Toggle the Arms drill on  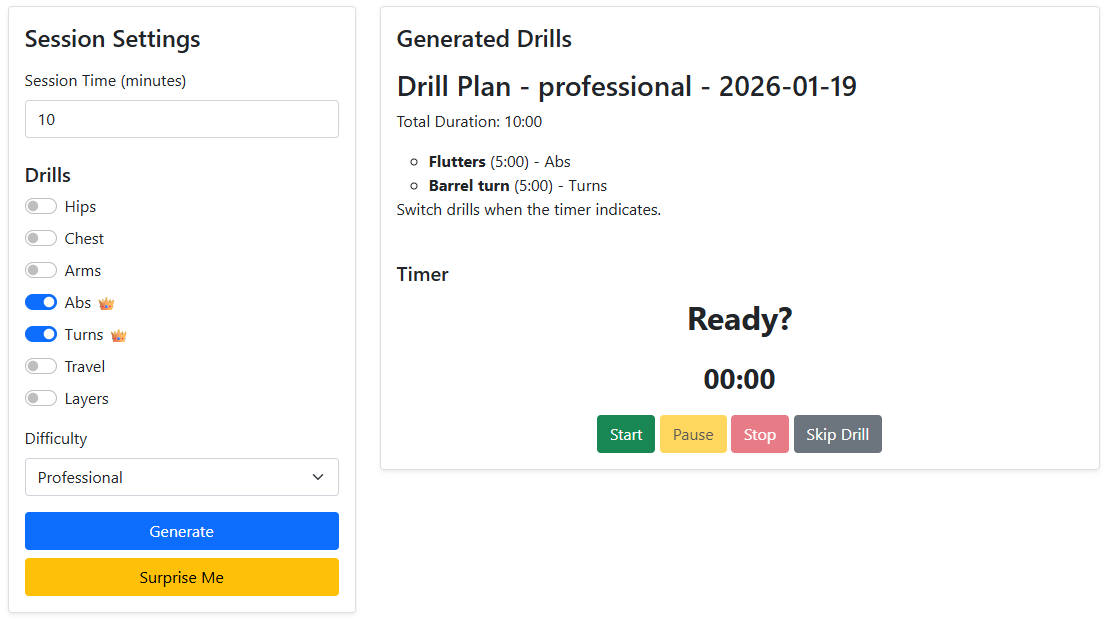point(41,271)
